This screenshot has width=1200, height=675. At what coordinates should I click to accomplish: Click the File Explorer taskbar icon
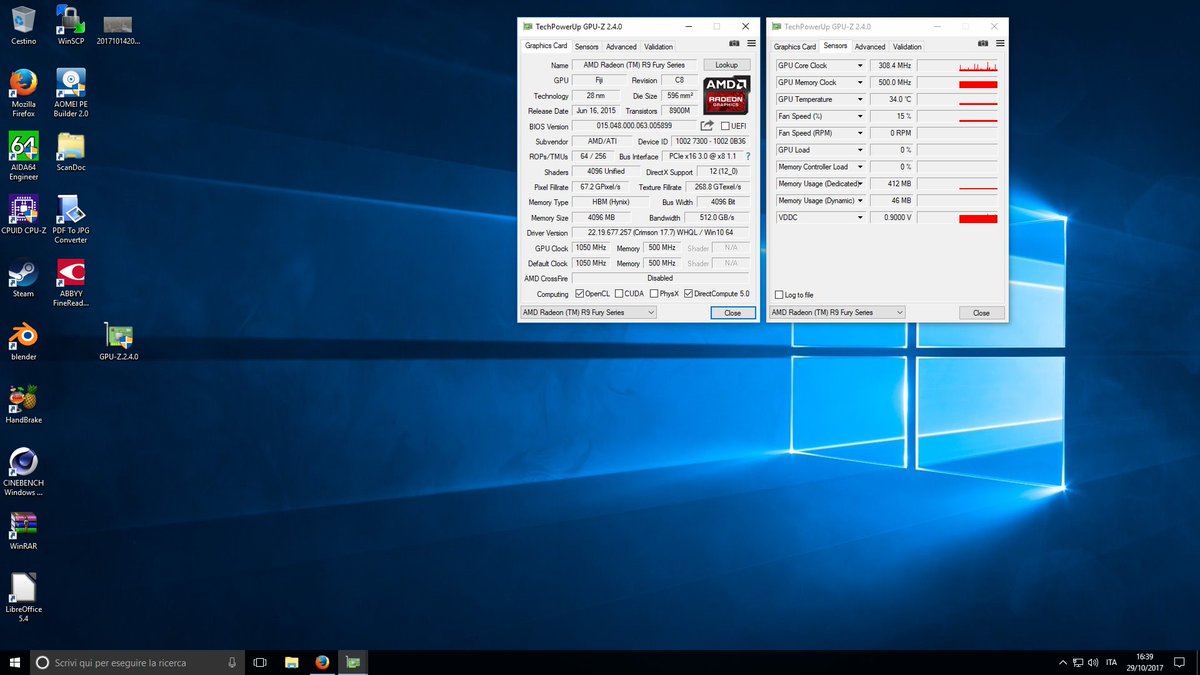(x=291, y=662)
